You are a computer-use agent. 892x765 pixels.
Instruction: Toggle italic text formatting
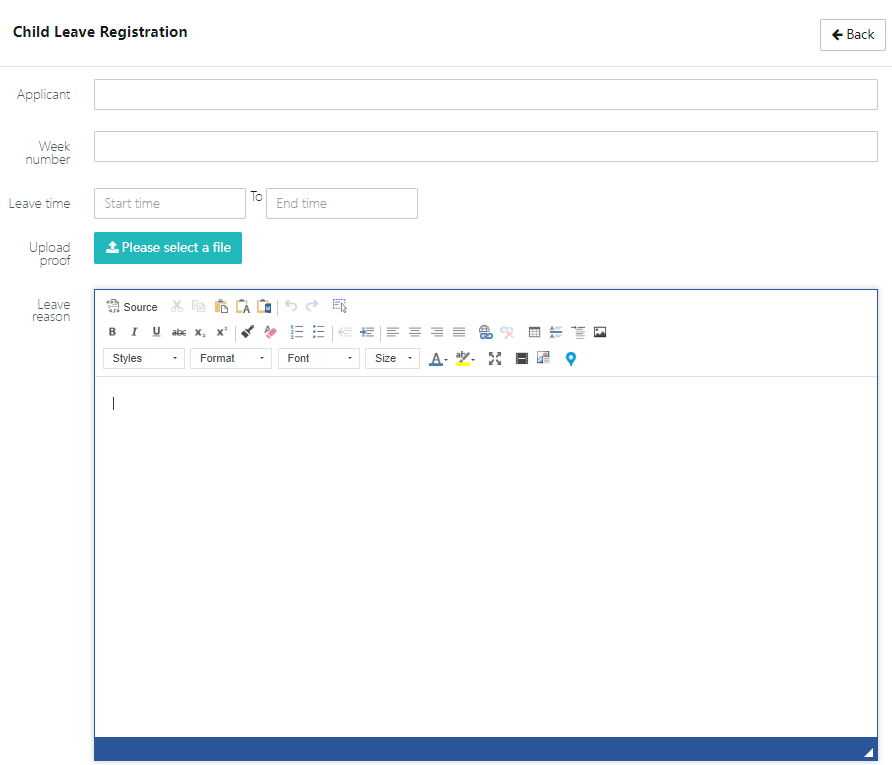(x=134, y=332)
